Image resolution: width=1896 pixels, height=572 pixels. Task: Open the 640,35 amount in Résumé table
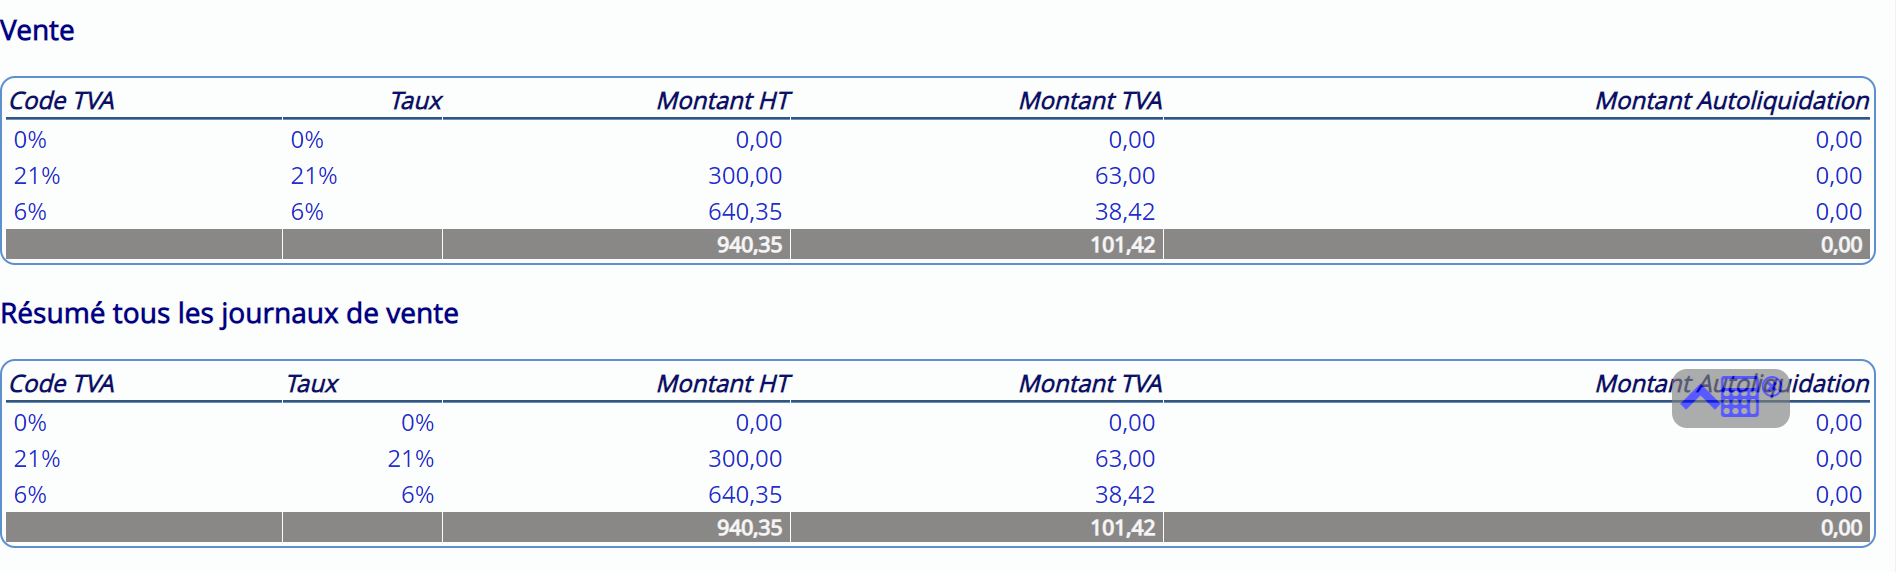pos(744,495)
